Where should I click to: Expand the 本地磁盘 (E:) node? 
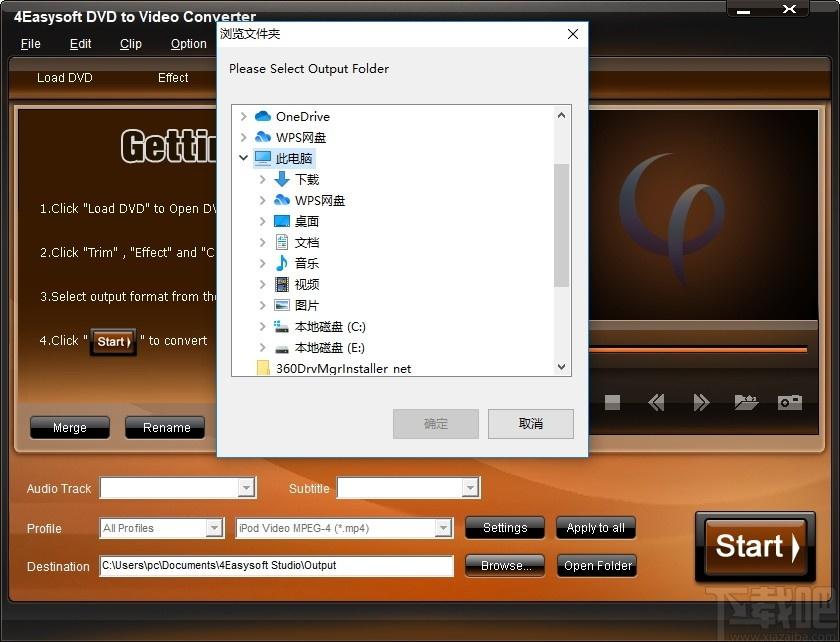tap(262, 347)
